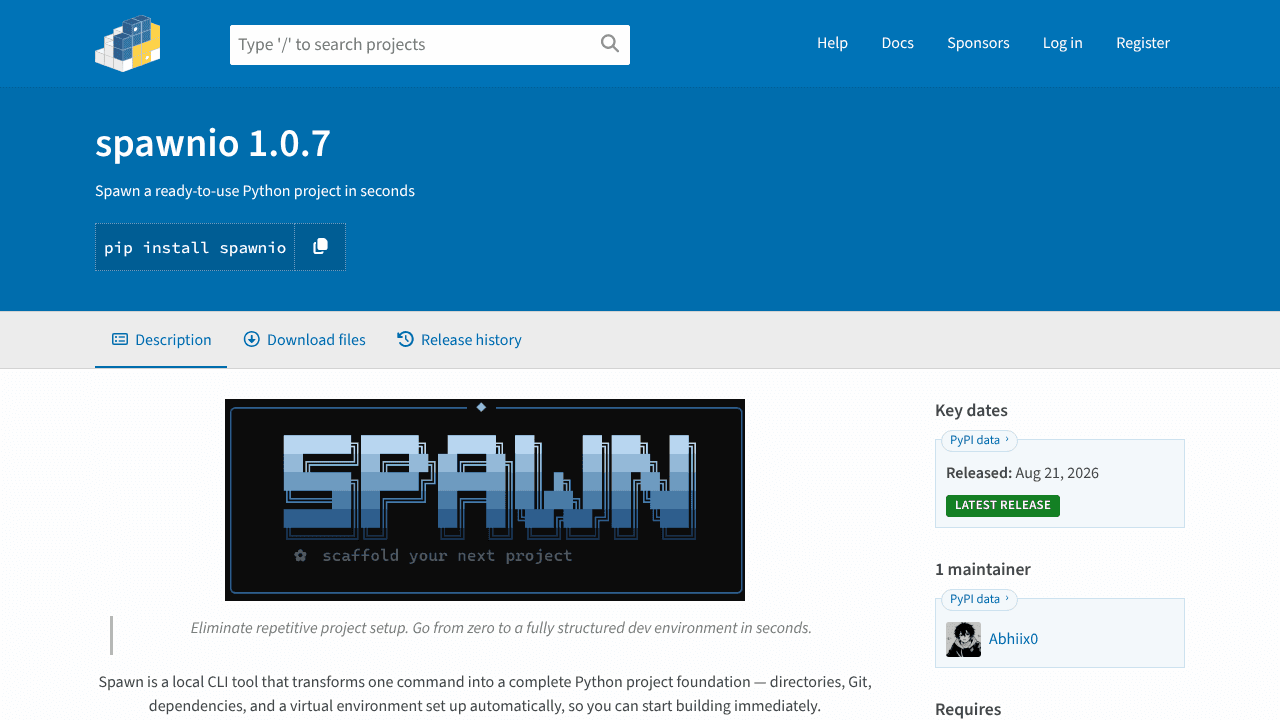1280x720 pixels.
Task: Focus the search projects input field
Action: pyautogui.click(x=430, y=45)
